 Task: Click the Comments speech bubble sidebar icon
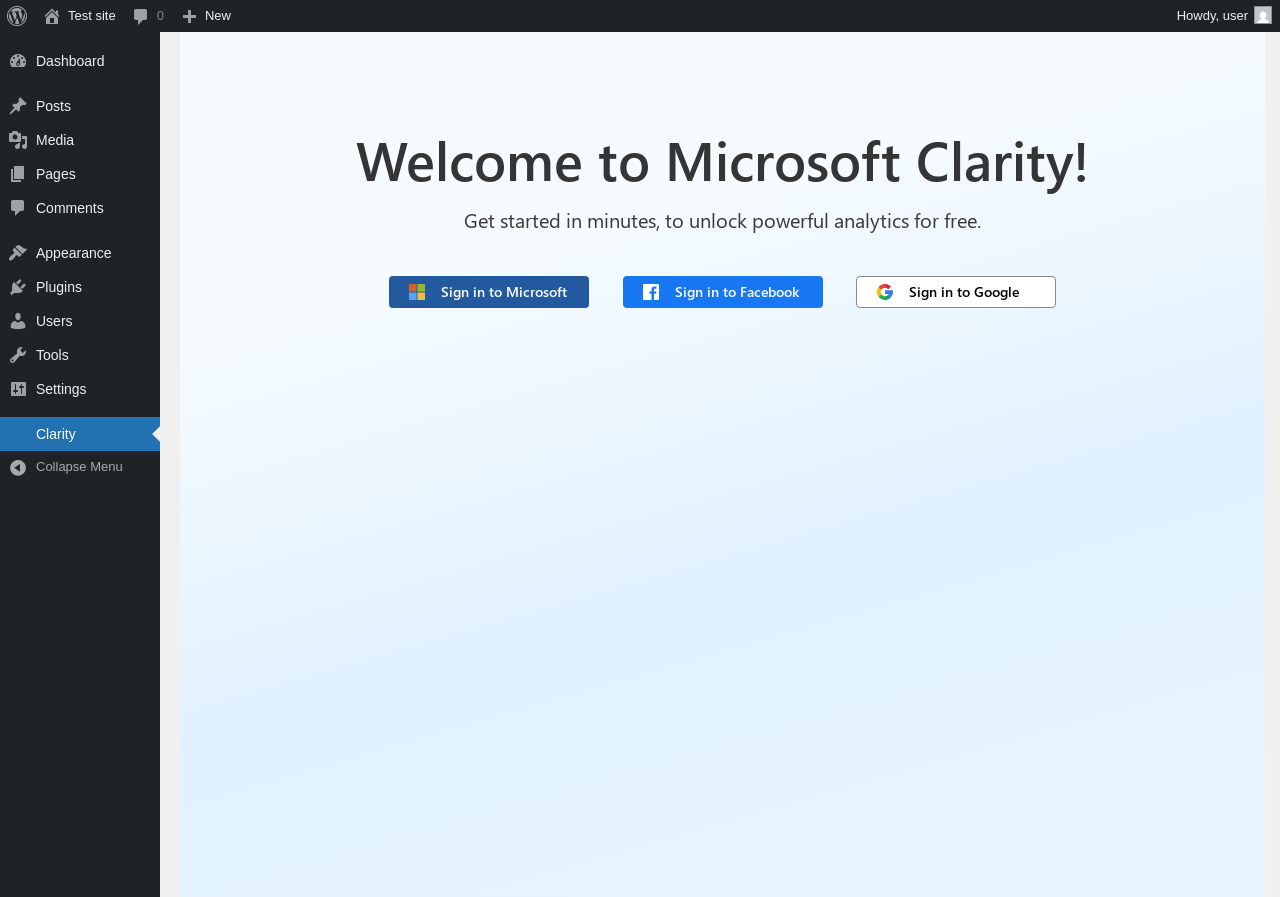click(18, 208)
